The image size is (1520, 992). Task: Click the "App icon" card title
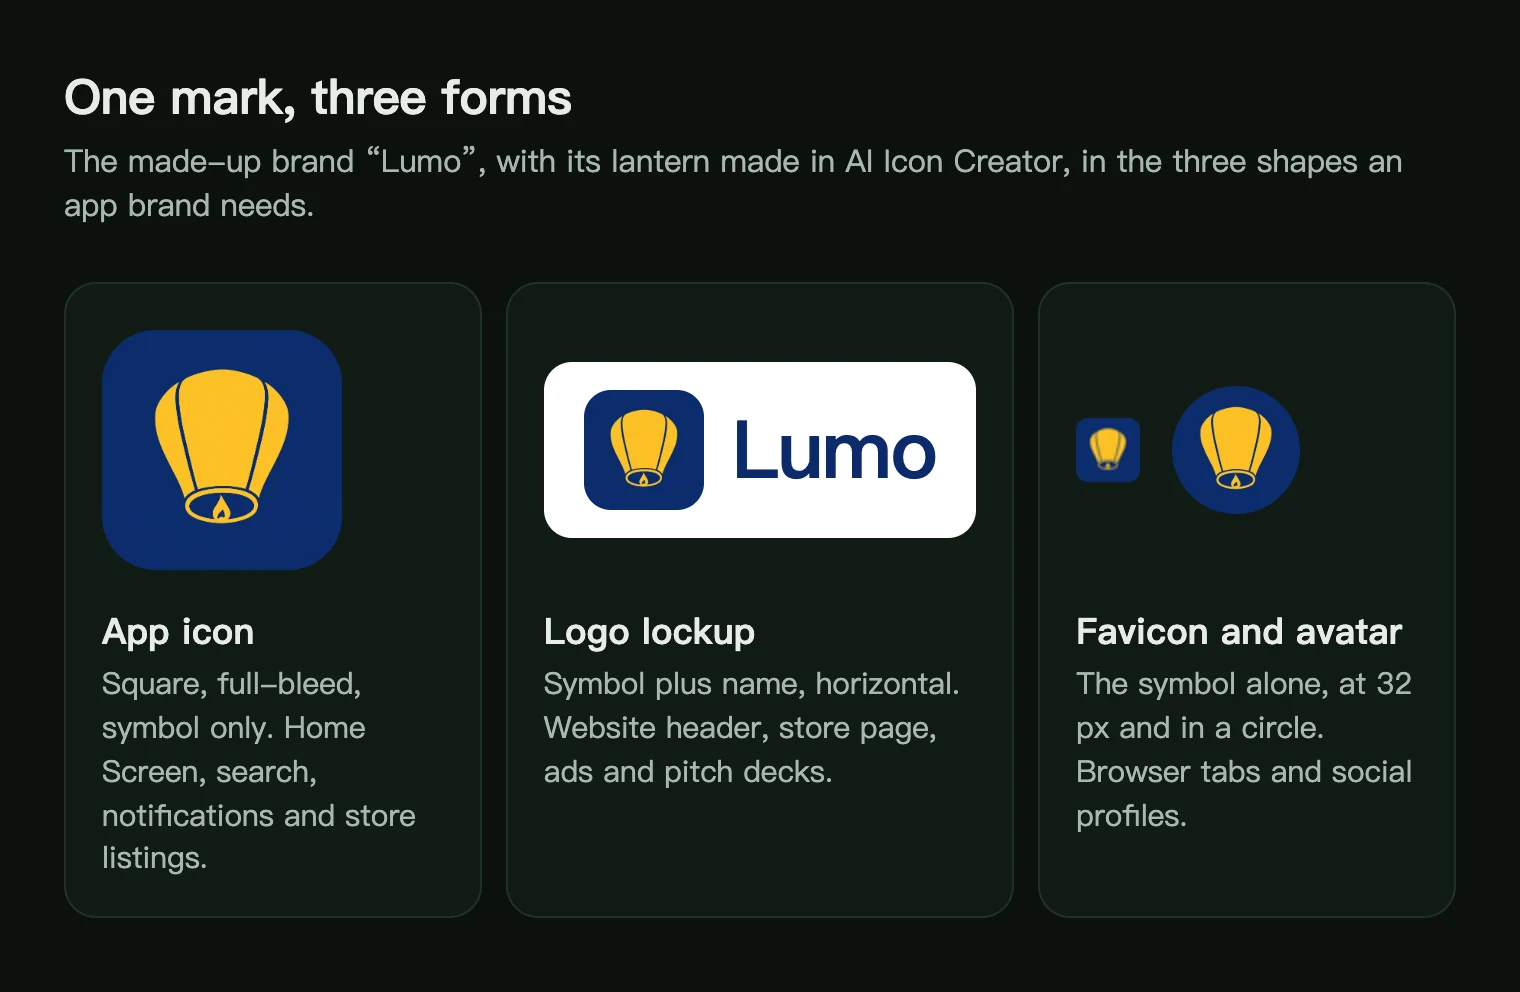(x=178, y=632)
